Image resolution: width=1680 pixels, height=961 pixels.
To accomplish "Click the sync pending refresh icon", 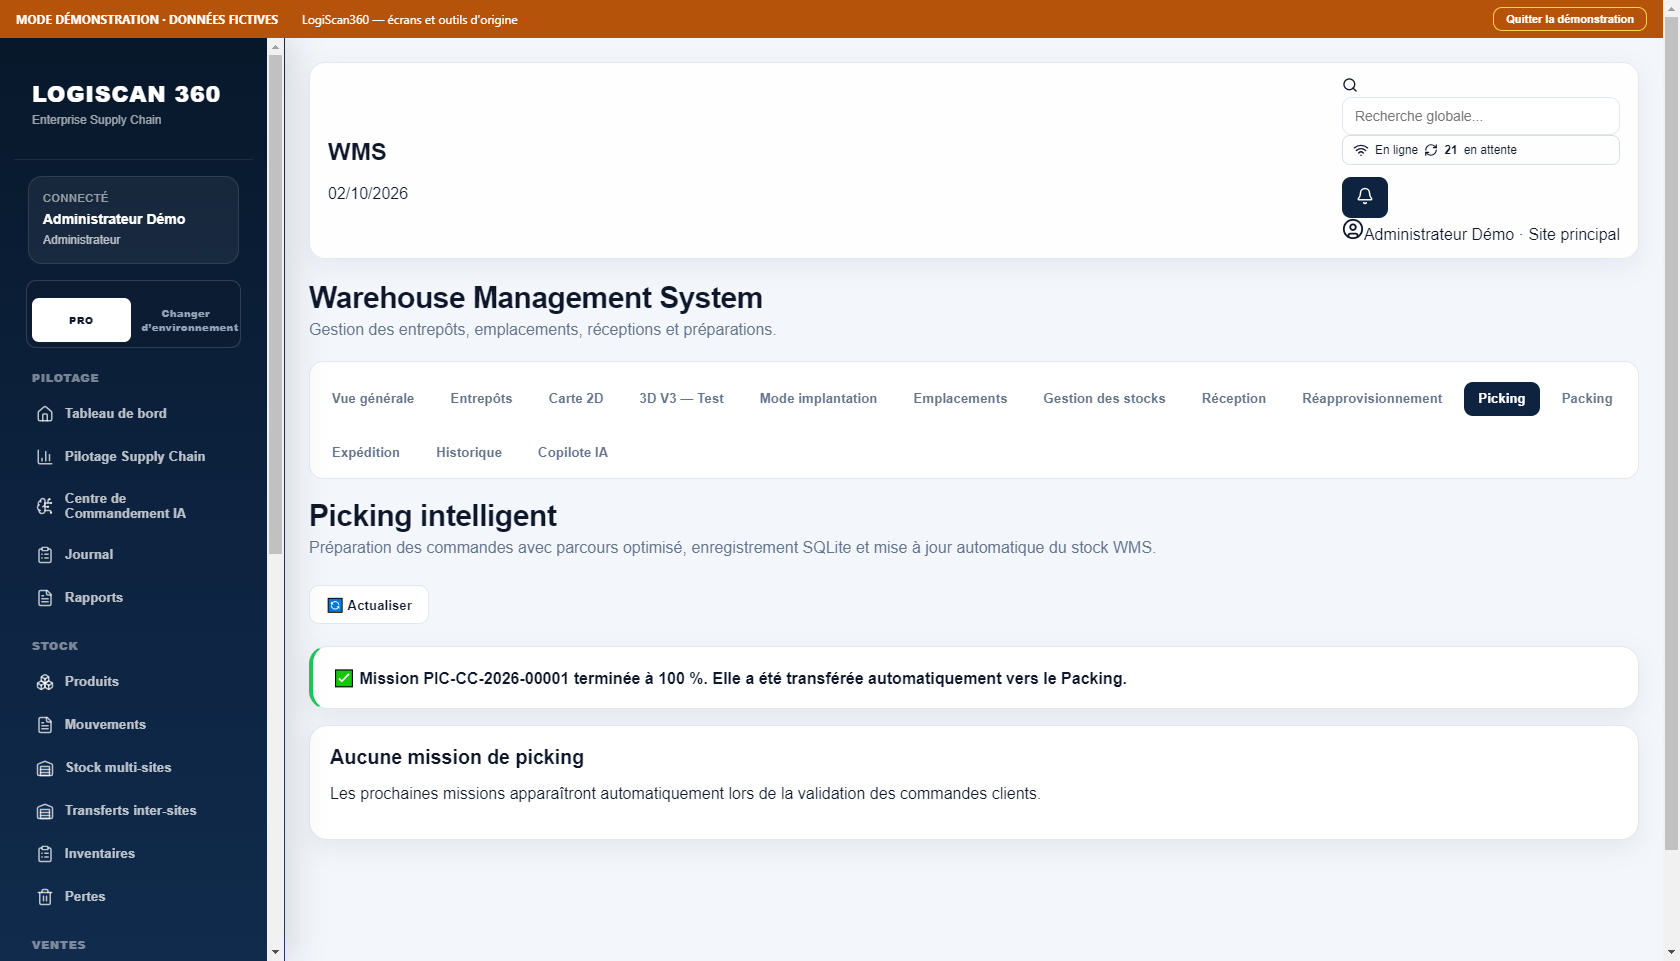I will (1431, 150).
